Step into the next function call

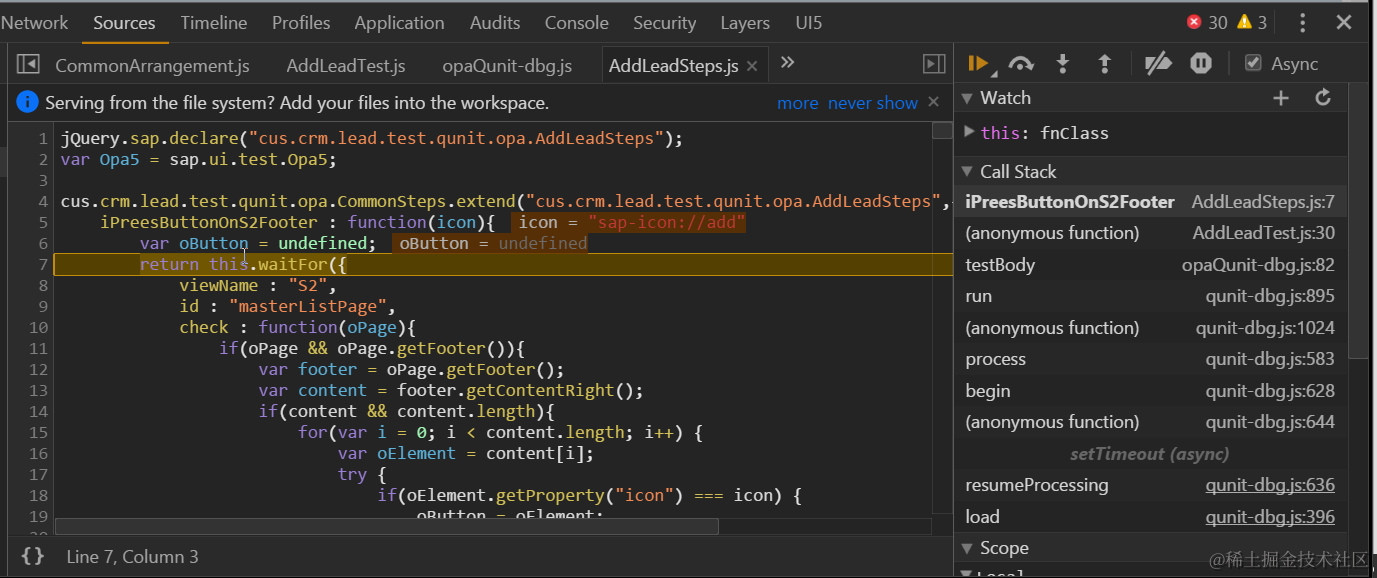click(x=1063, y=64)
